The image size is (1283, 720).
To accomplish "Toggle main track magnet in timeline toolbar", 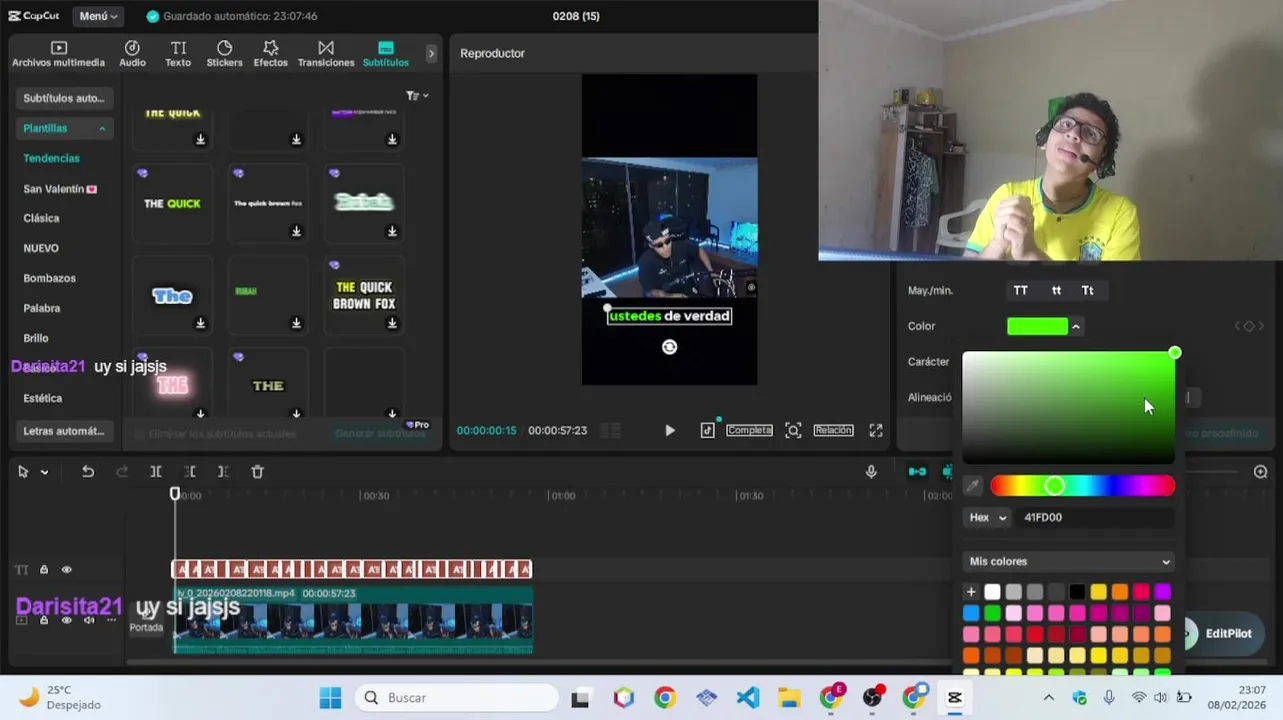I will (x=917, y=472).
